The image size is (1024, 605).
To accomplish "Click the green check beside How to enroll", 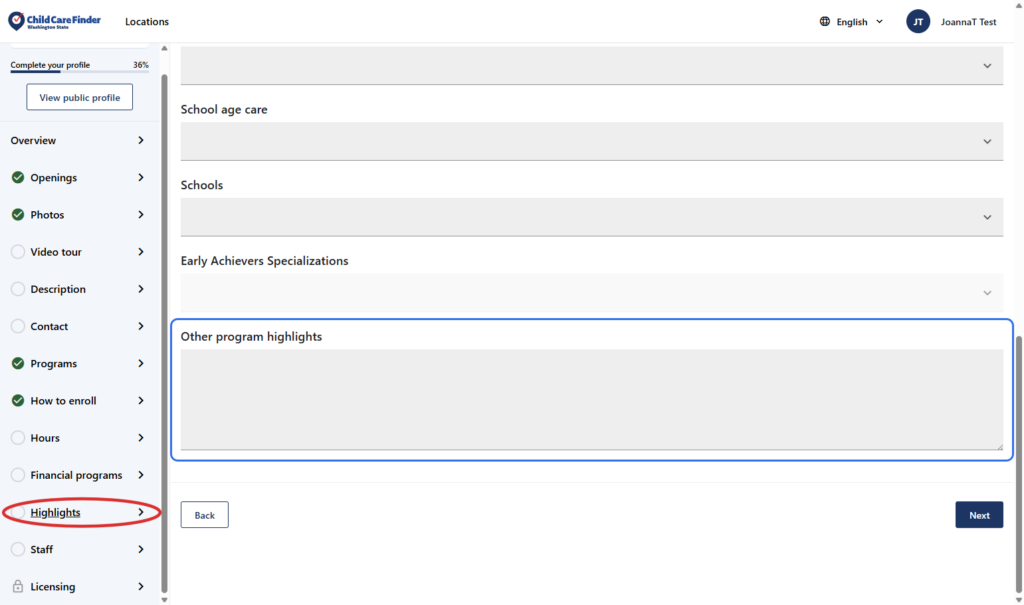I will tap(18, 401).
